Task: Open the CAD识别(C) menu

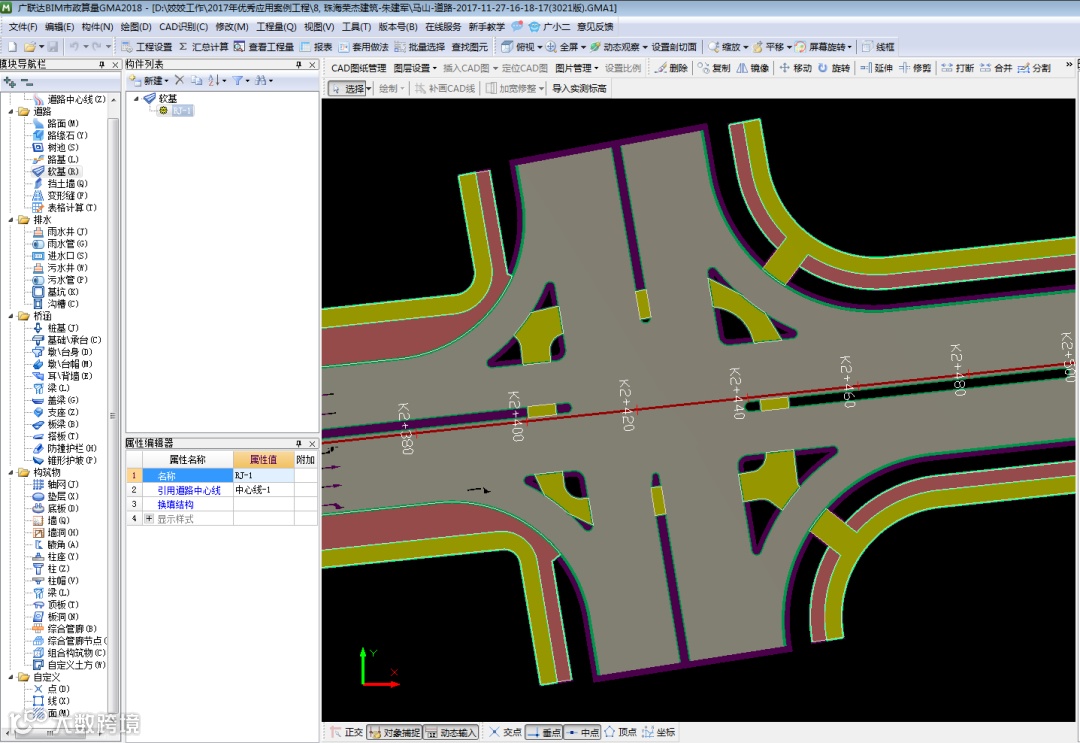Action: [x=184, y=27]
